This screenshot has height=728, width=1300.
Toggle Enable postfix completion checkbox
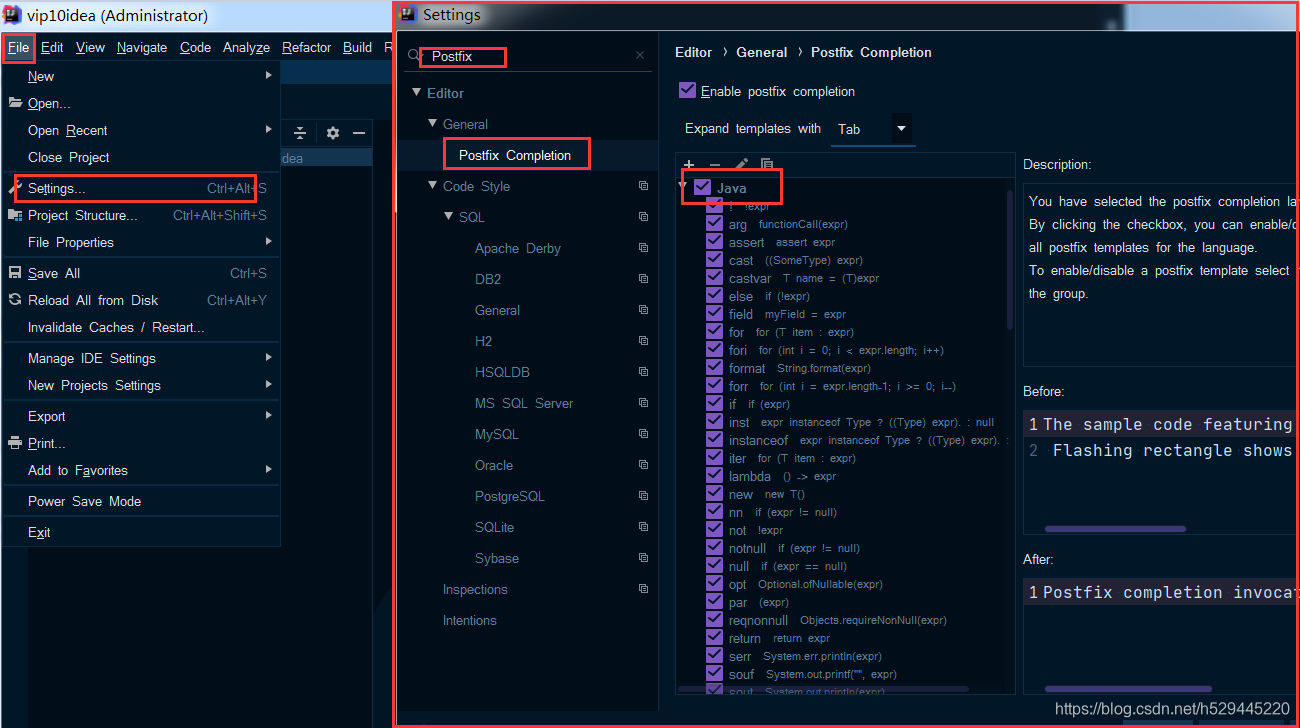click(x=687, y=90)
